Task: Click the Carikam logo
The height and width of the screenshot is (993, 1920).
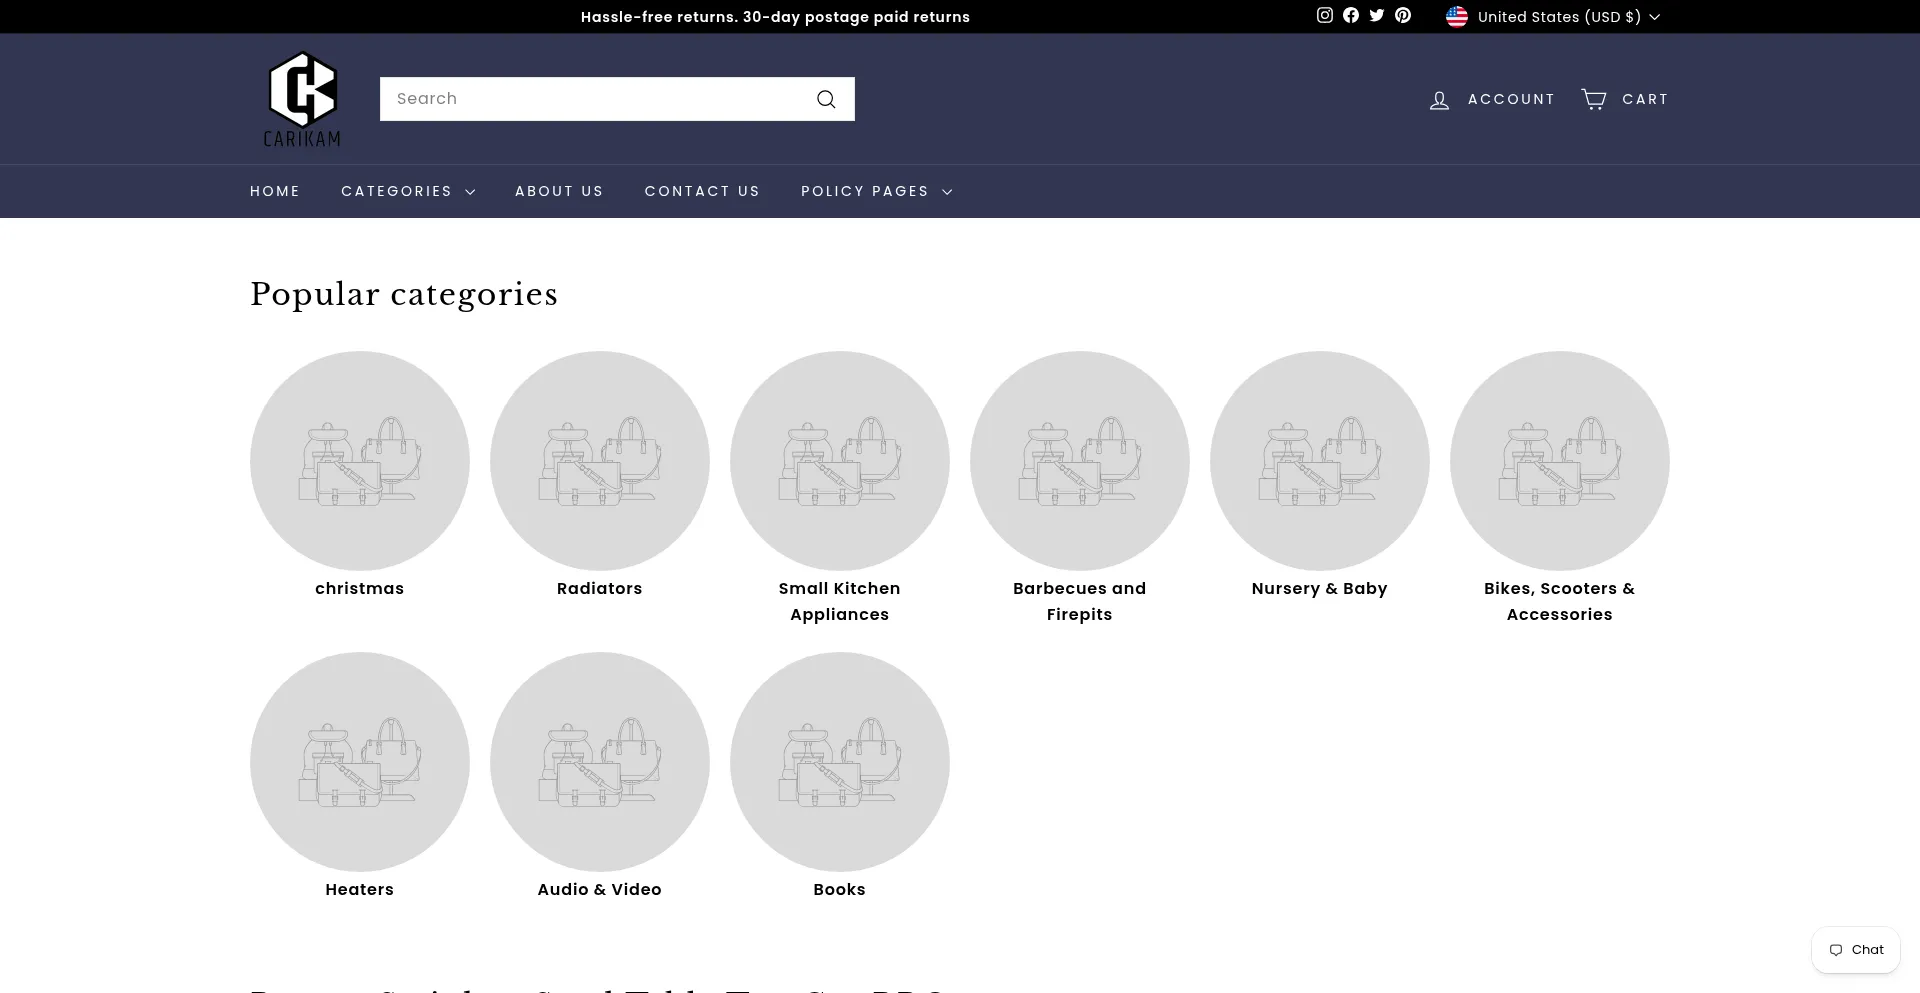Action: coord(302,99)
